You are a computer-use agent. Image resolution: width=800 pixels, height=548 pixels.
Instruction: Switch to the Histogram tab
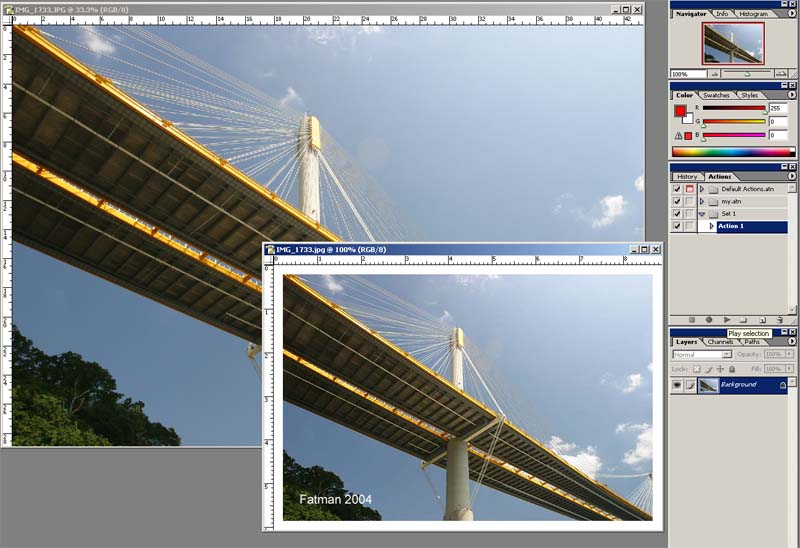coord(754,14)
